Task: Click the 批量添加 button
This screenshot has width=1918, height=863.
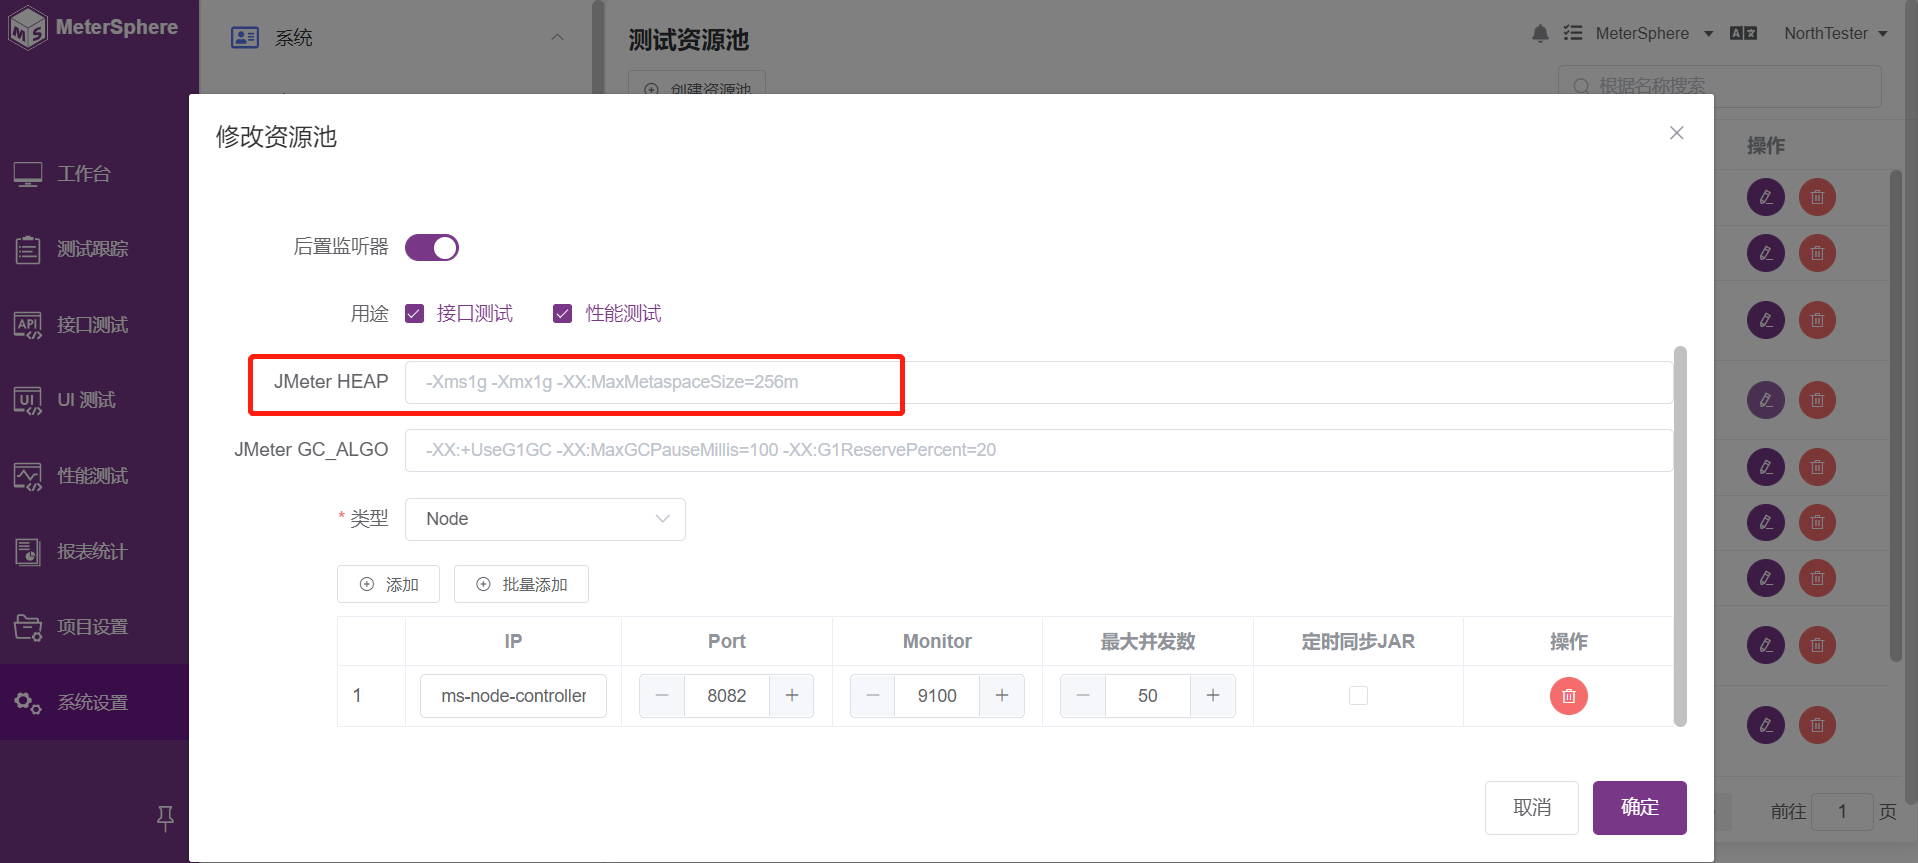Action: pyautogui.click(x=521, y=584)
